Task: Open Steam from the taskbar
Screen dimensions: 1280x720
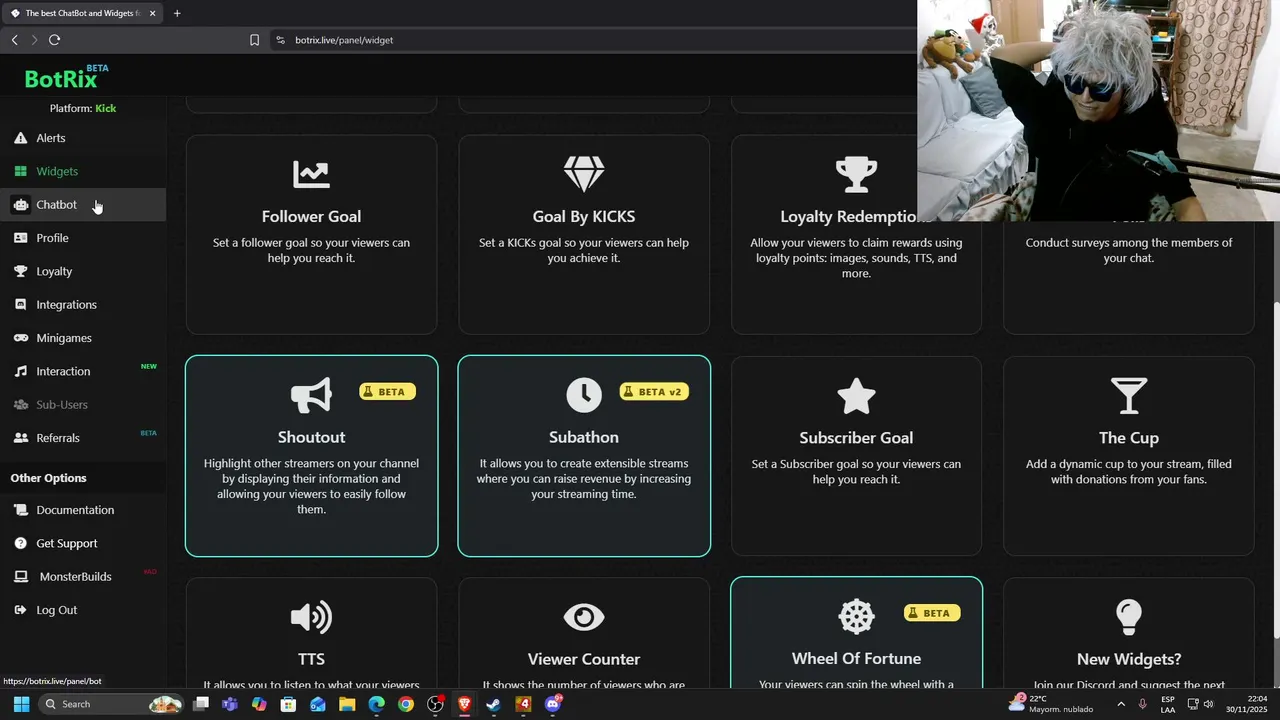Action: tap(493, 704)
